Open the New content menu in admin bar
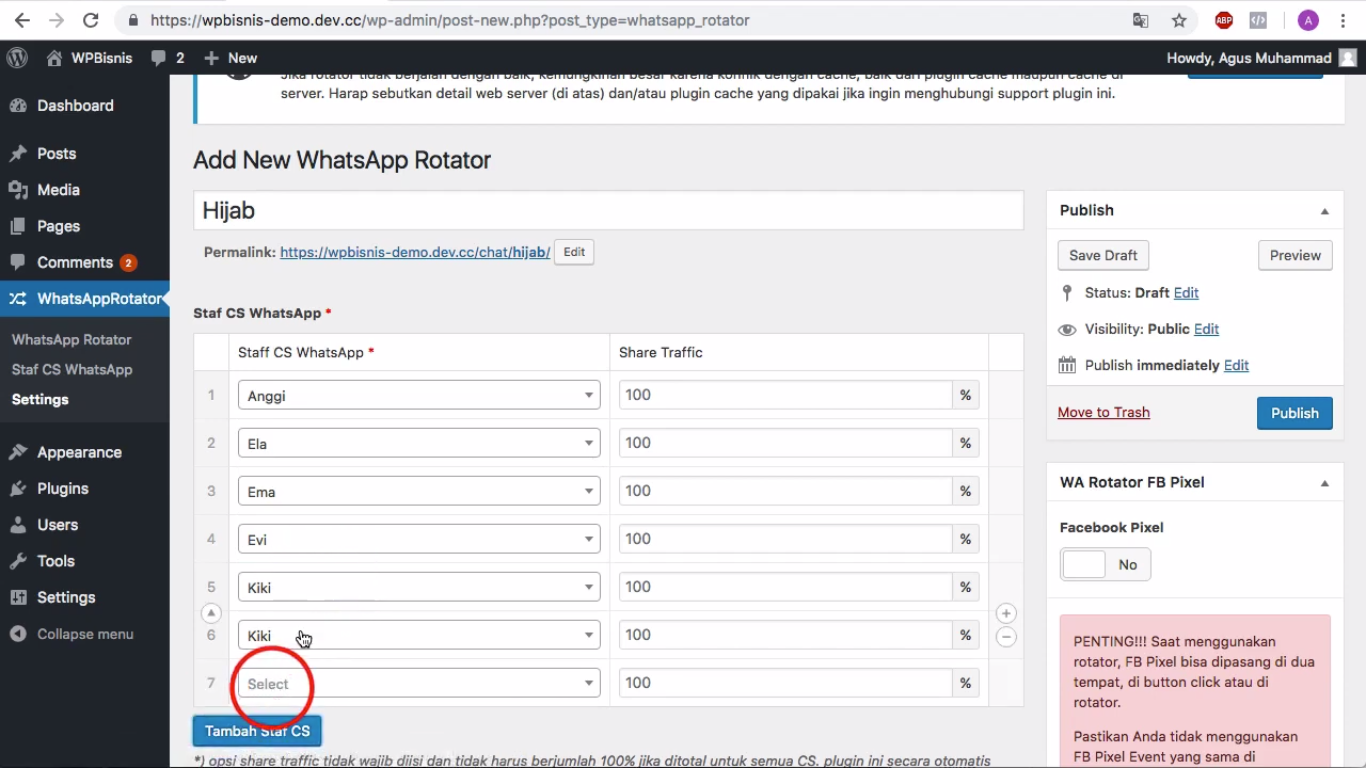1366x768 pixels. coord(231,58)
